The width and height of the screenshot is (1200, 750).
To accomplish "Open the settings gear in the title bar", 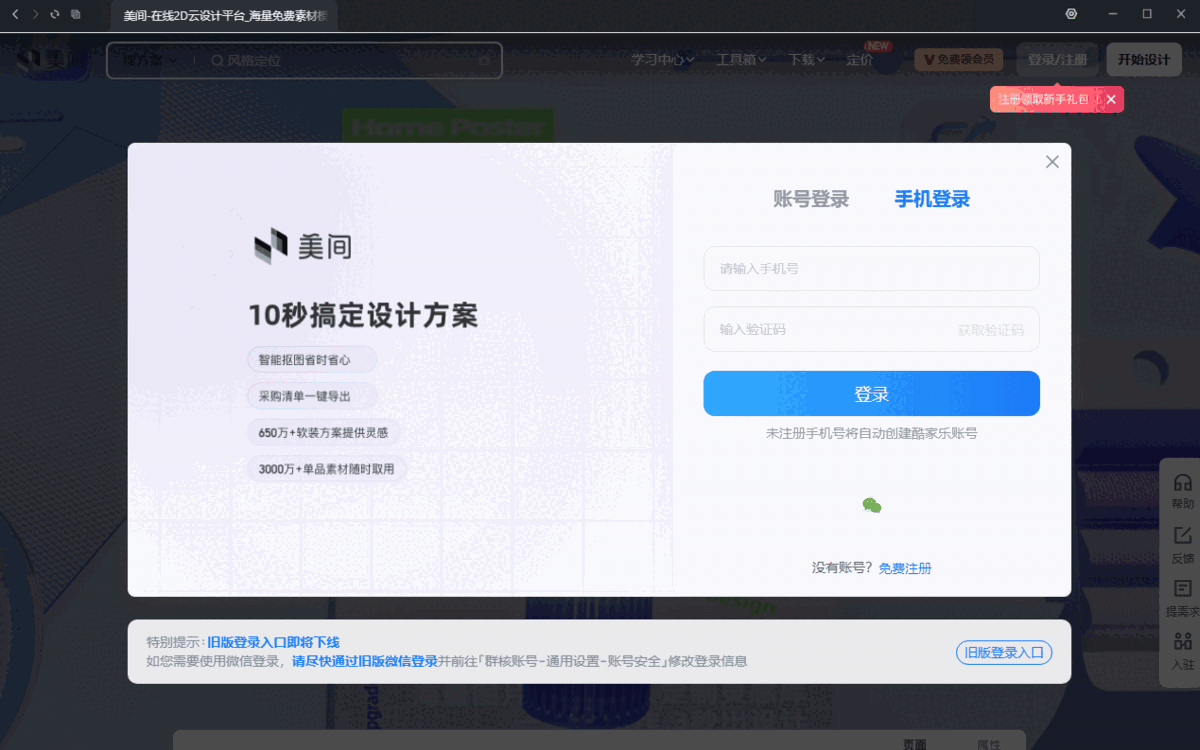I will tap(1071, 13).
